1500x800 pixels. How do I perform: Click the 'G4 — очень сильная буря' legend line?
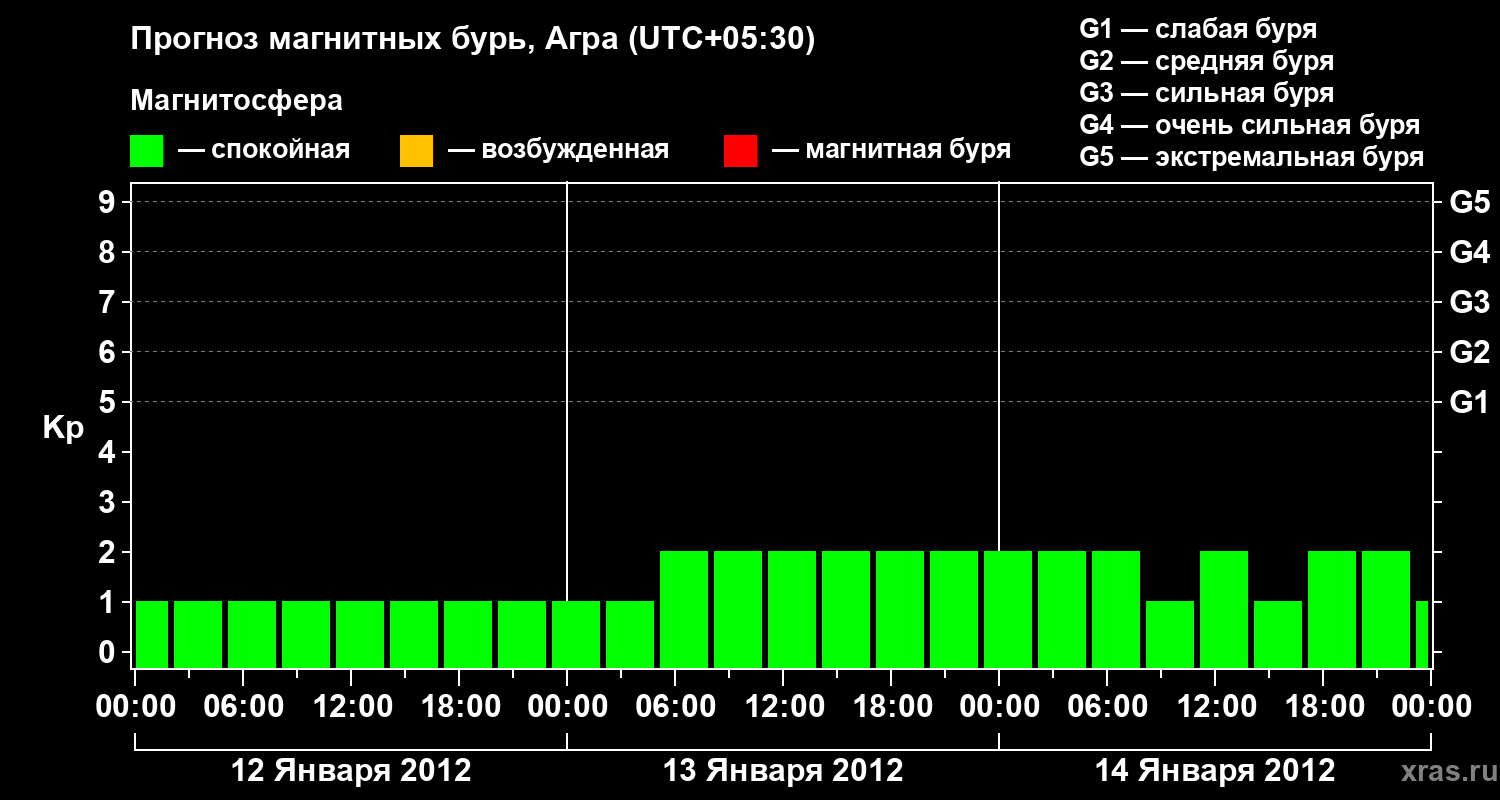pos(1250,125)
